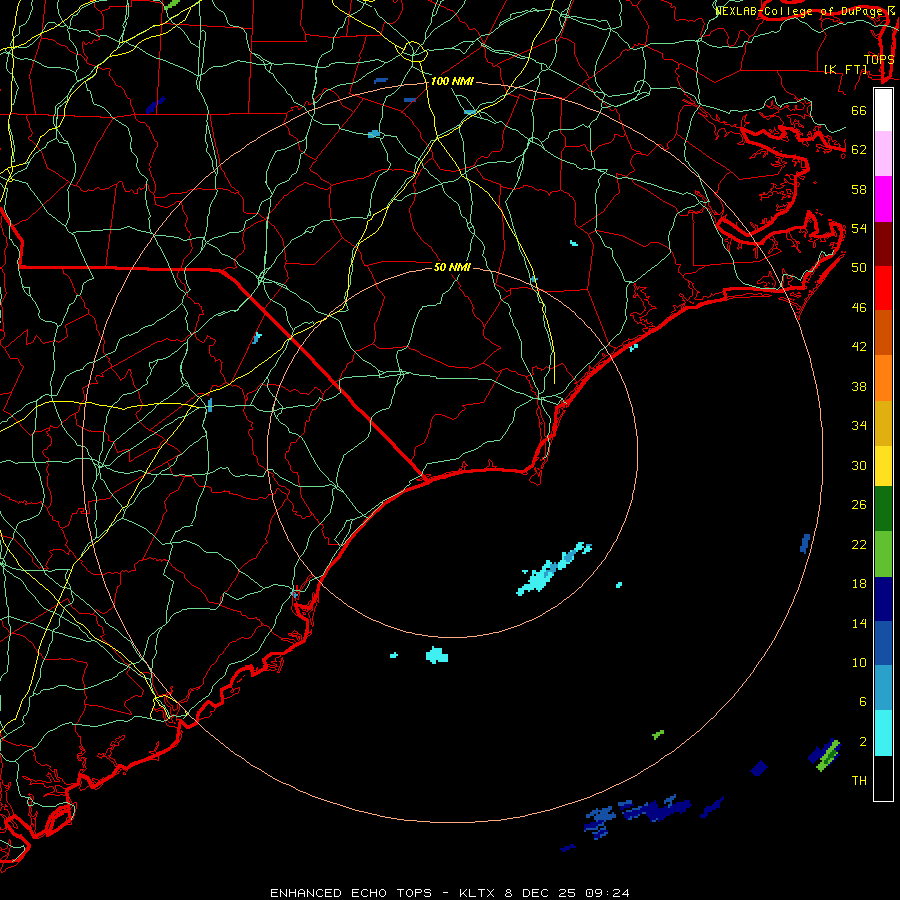Click the legend value "66"

point(859,111)
